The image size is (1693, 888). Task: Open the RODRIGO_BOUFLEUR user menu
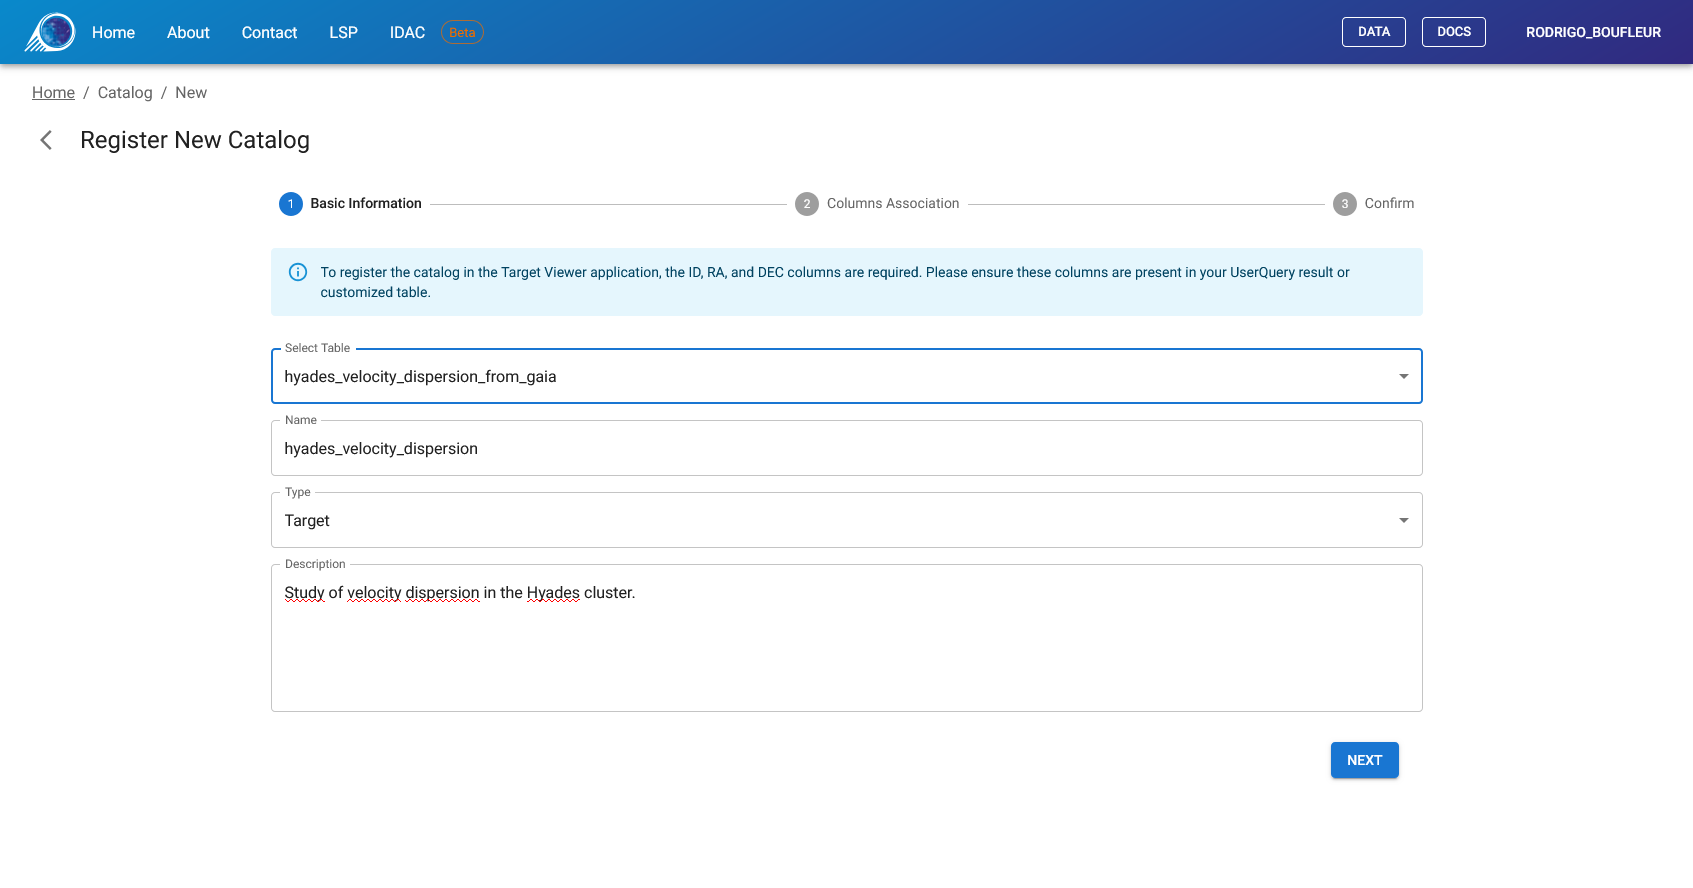[1592, 32]
